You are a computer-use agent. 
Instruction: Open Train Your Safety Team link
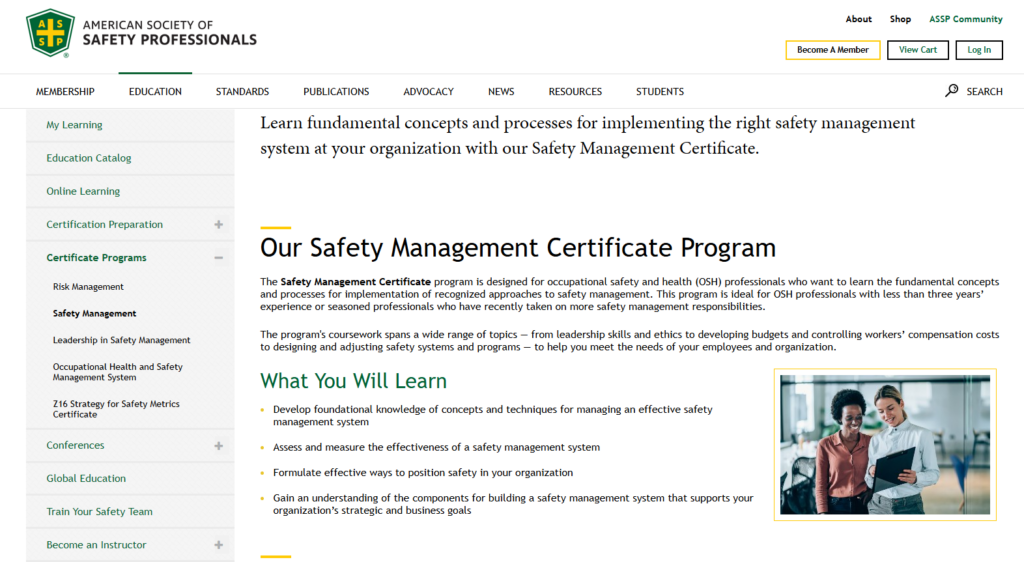click(x=99, y=512)
